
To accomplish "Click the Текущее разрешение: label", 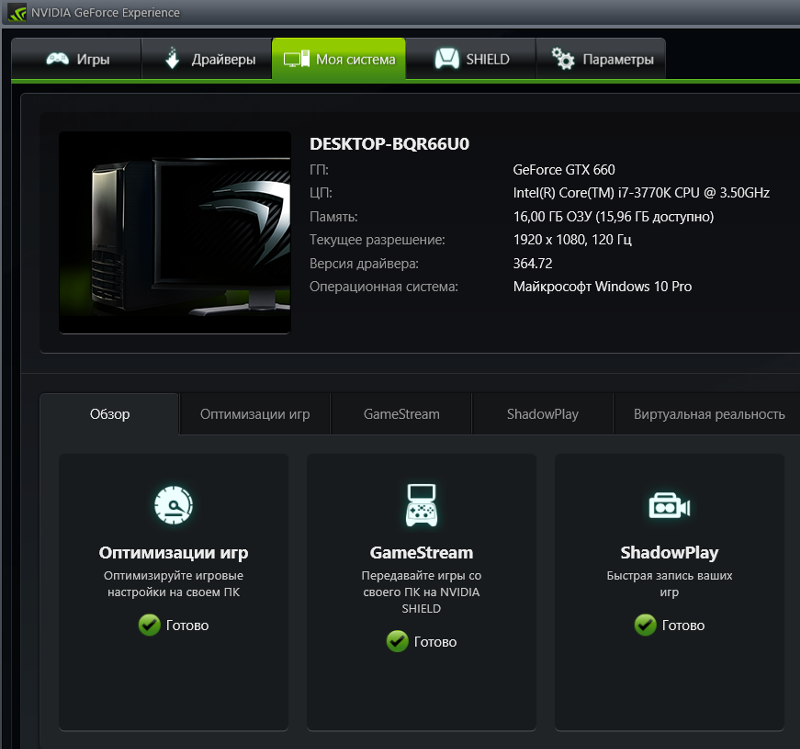I will (x=377, y=240).
